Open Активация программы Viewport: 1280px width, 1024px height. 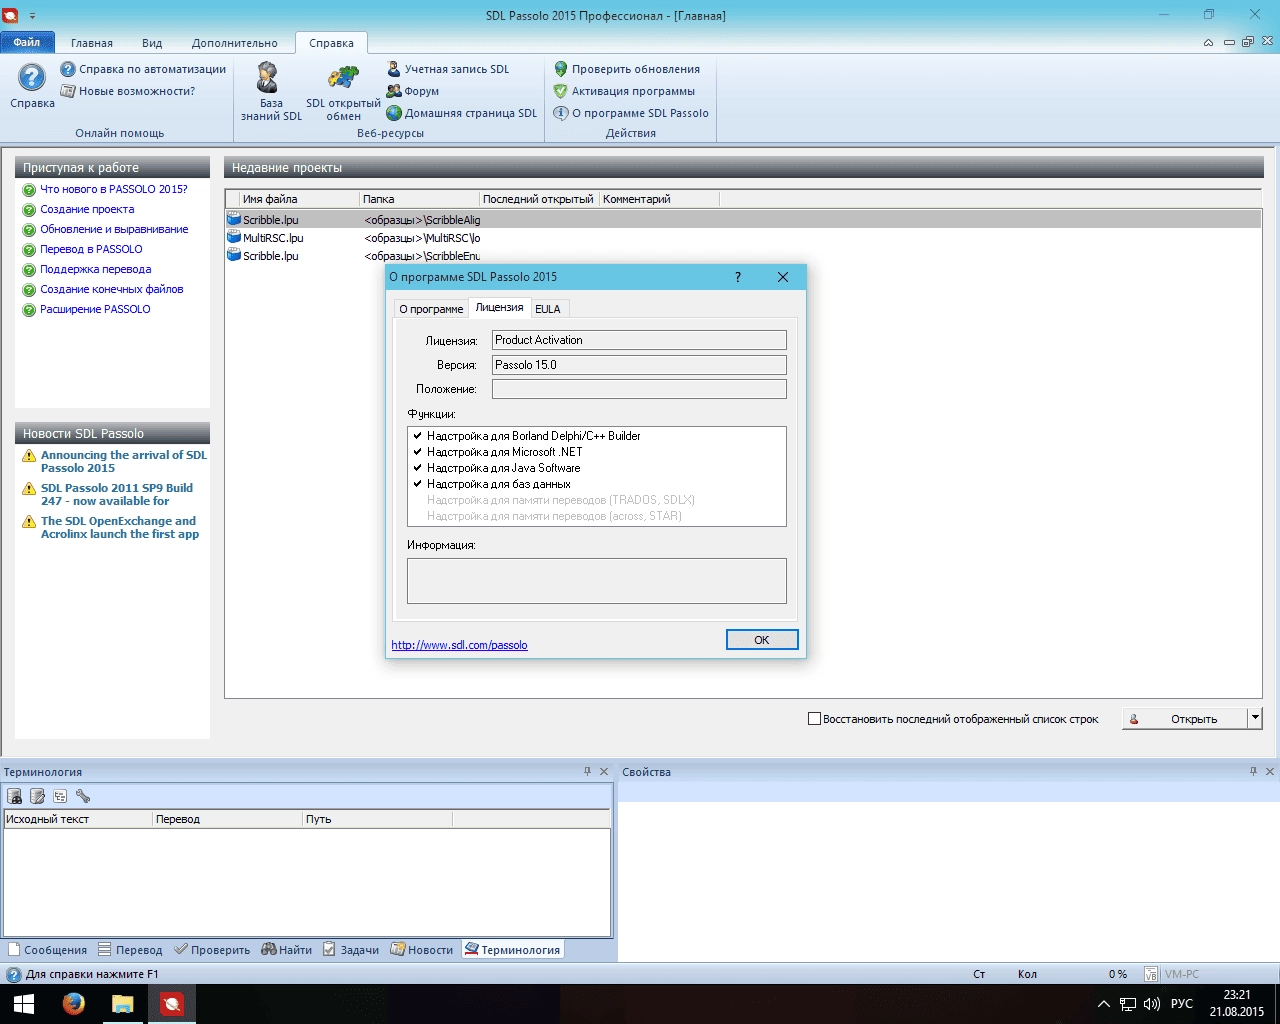[x=624, y=91]
